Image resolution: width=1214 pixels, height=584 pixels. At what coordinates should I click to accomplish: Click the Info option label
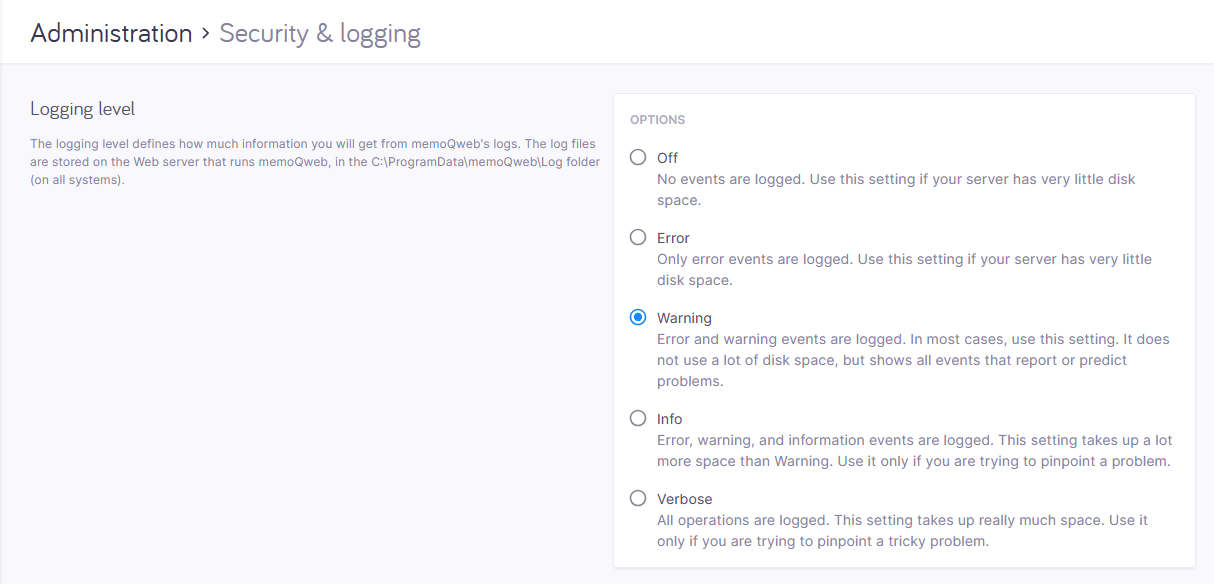669,418
